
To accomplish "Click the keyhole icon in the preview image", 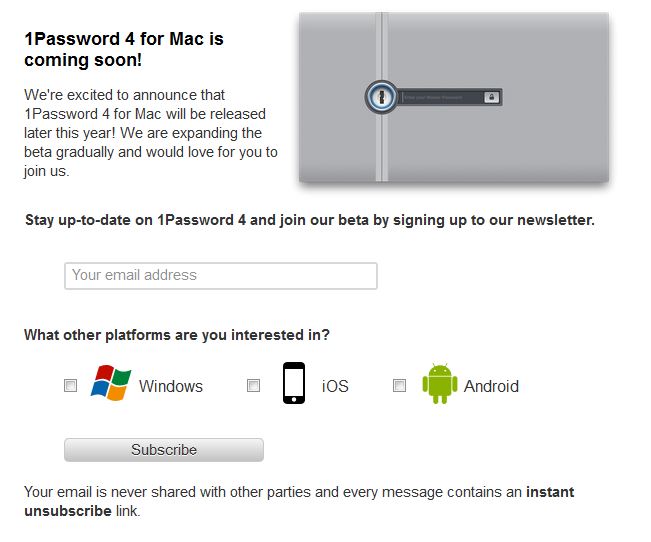I will coord(382,97).
